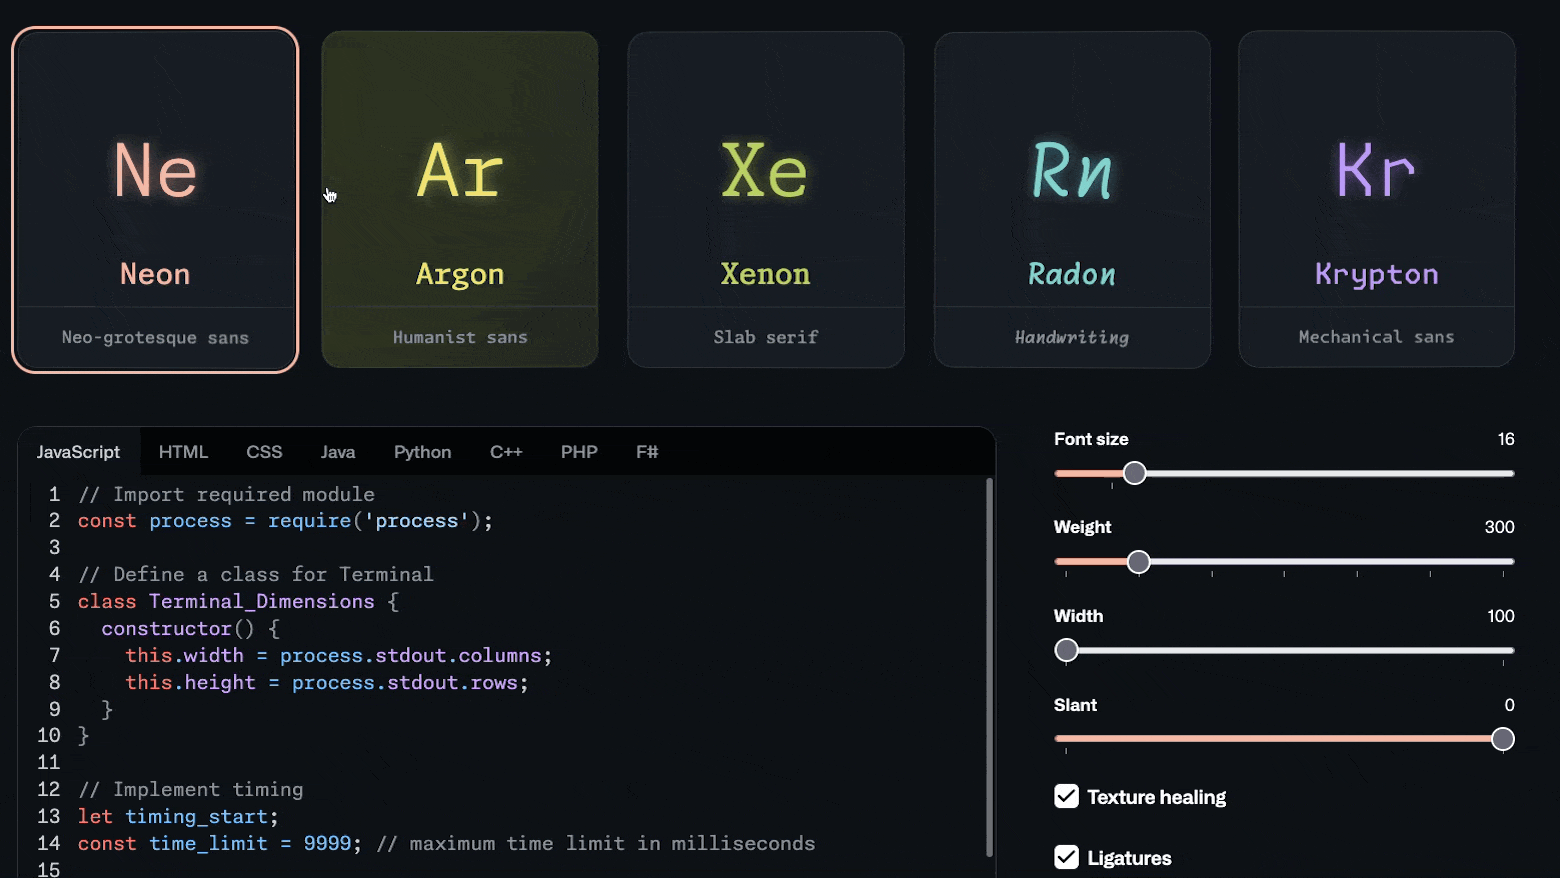The height and width of the screenshot is (878, 1560).
Task: Select the Radon handwriting font card
Action: click(1072, 200)
